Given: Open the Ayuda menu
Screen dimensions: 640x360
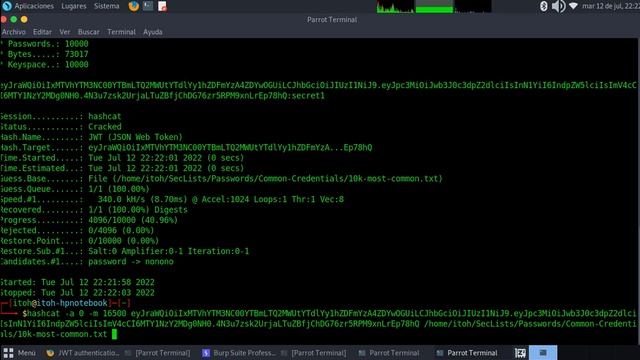Looking at the screenshot, I should 153,32.
